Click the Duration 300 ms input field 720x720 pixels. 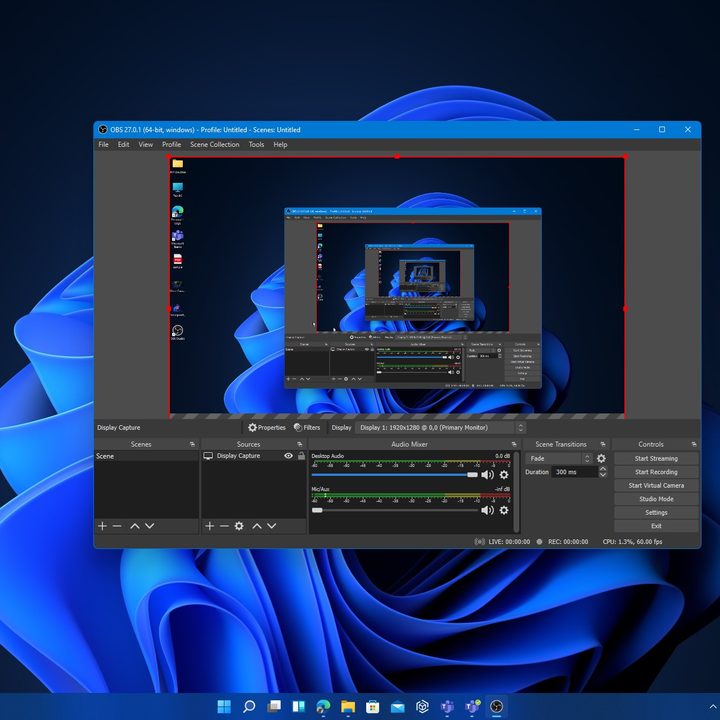tap(574, 472)
